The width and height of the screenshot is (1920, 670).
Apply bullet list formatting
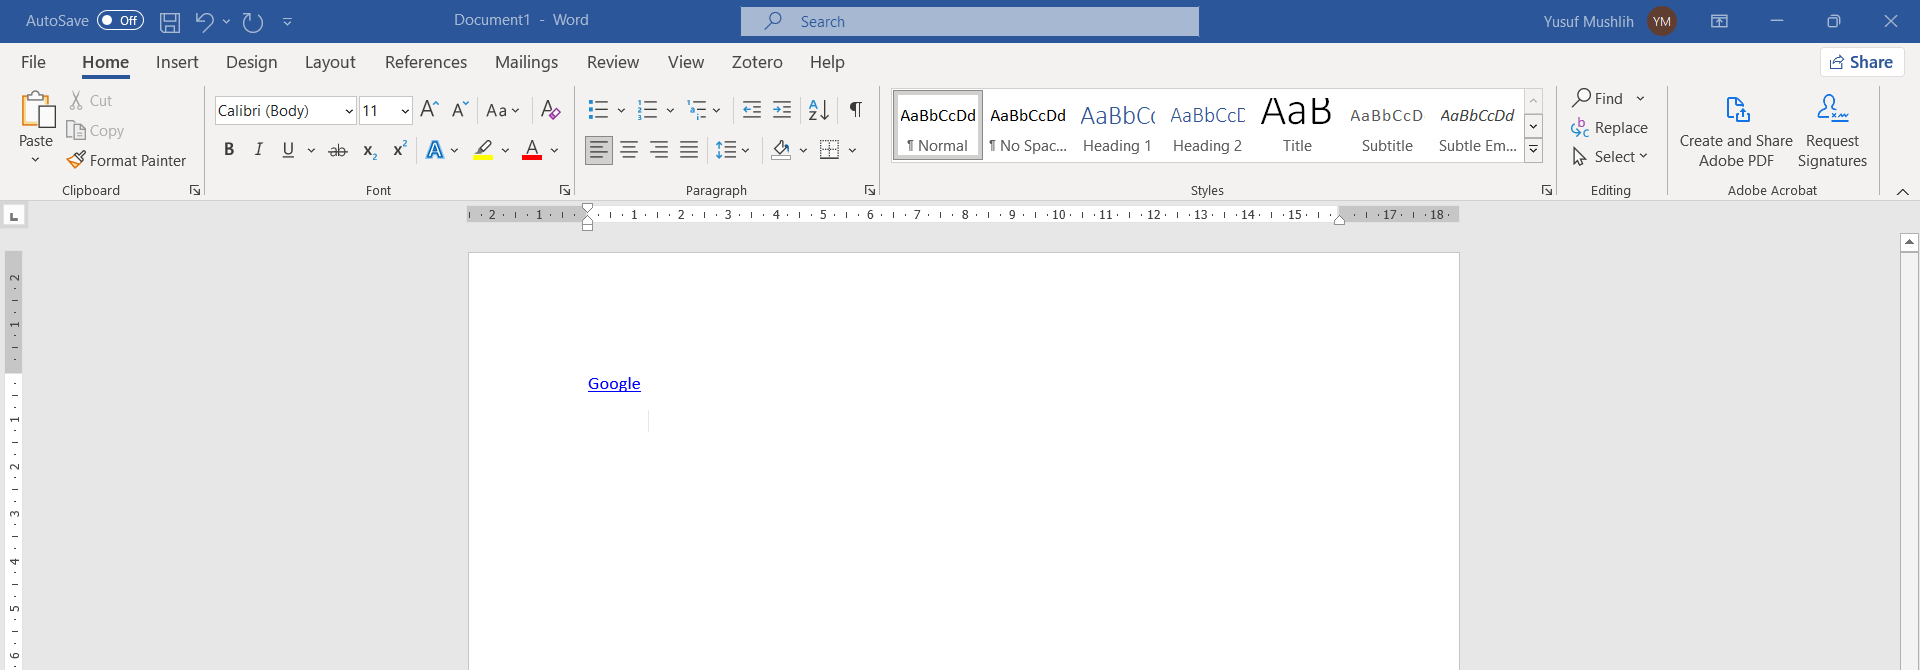tap(598, 110)
